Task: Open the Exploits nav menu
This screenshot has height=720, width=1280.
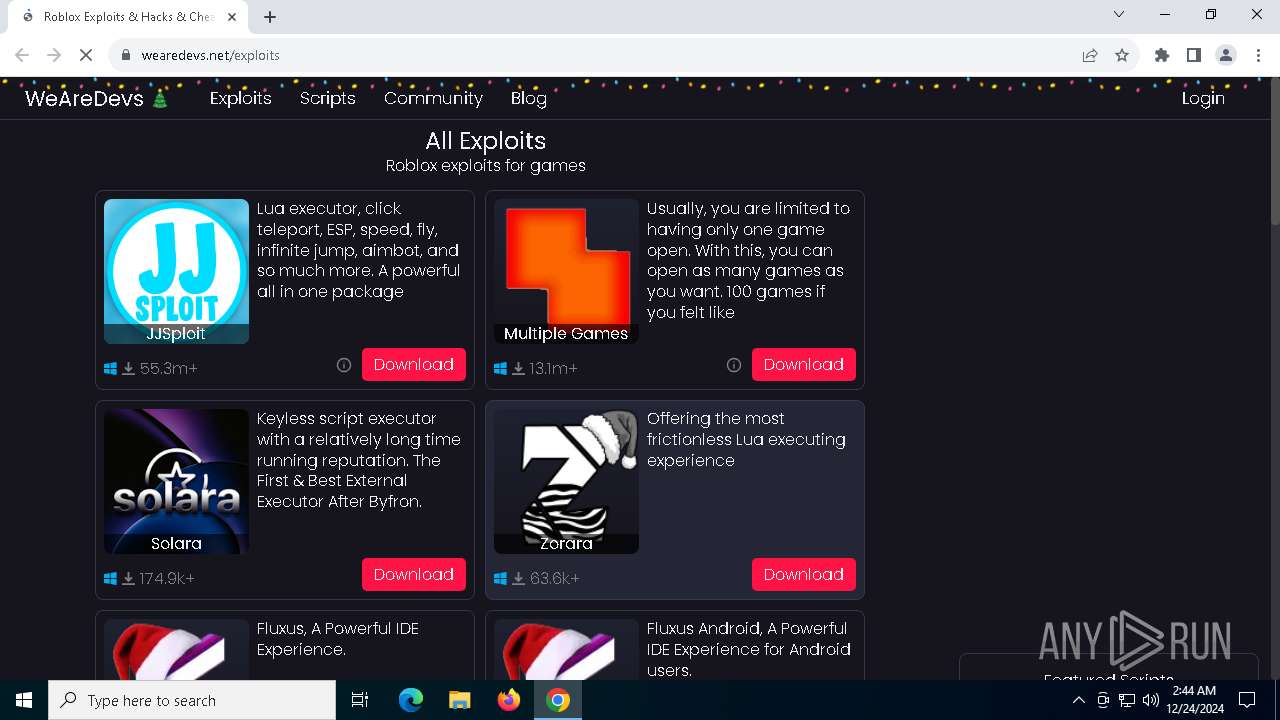Action: (x=241, y=98)
